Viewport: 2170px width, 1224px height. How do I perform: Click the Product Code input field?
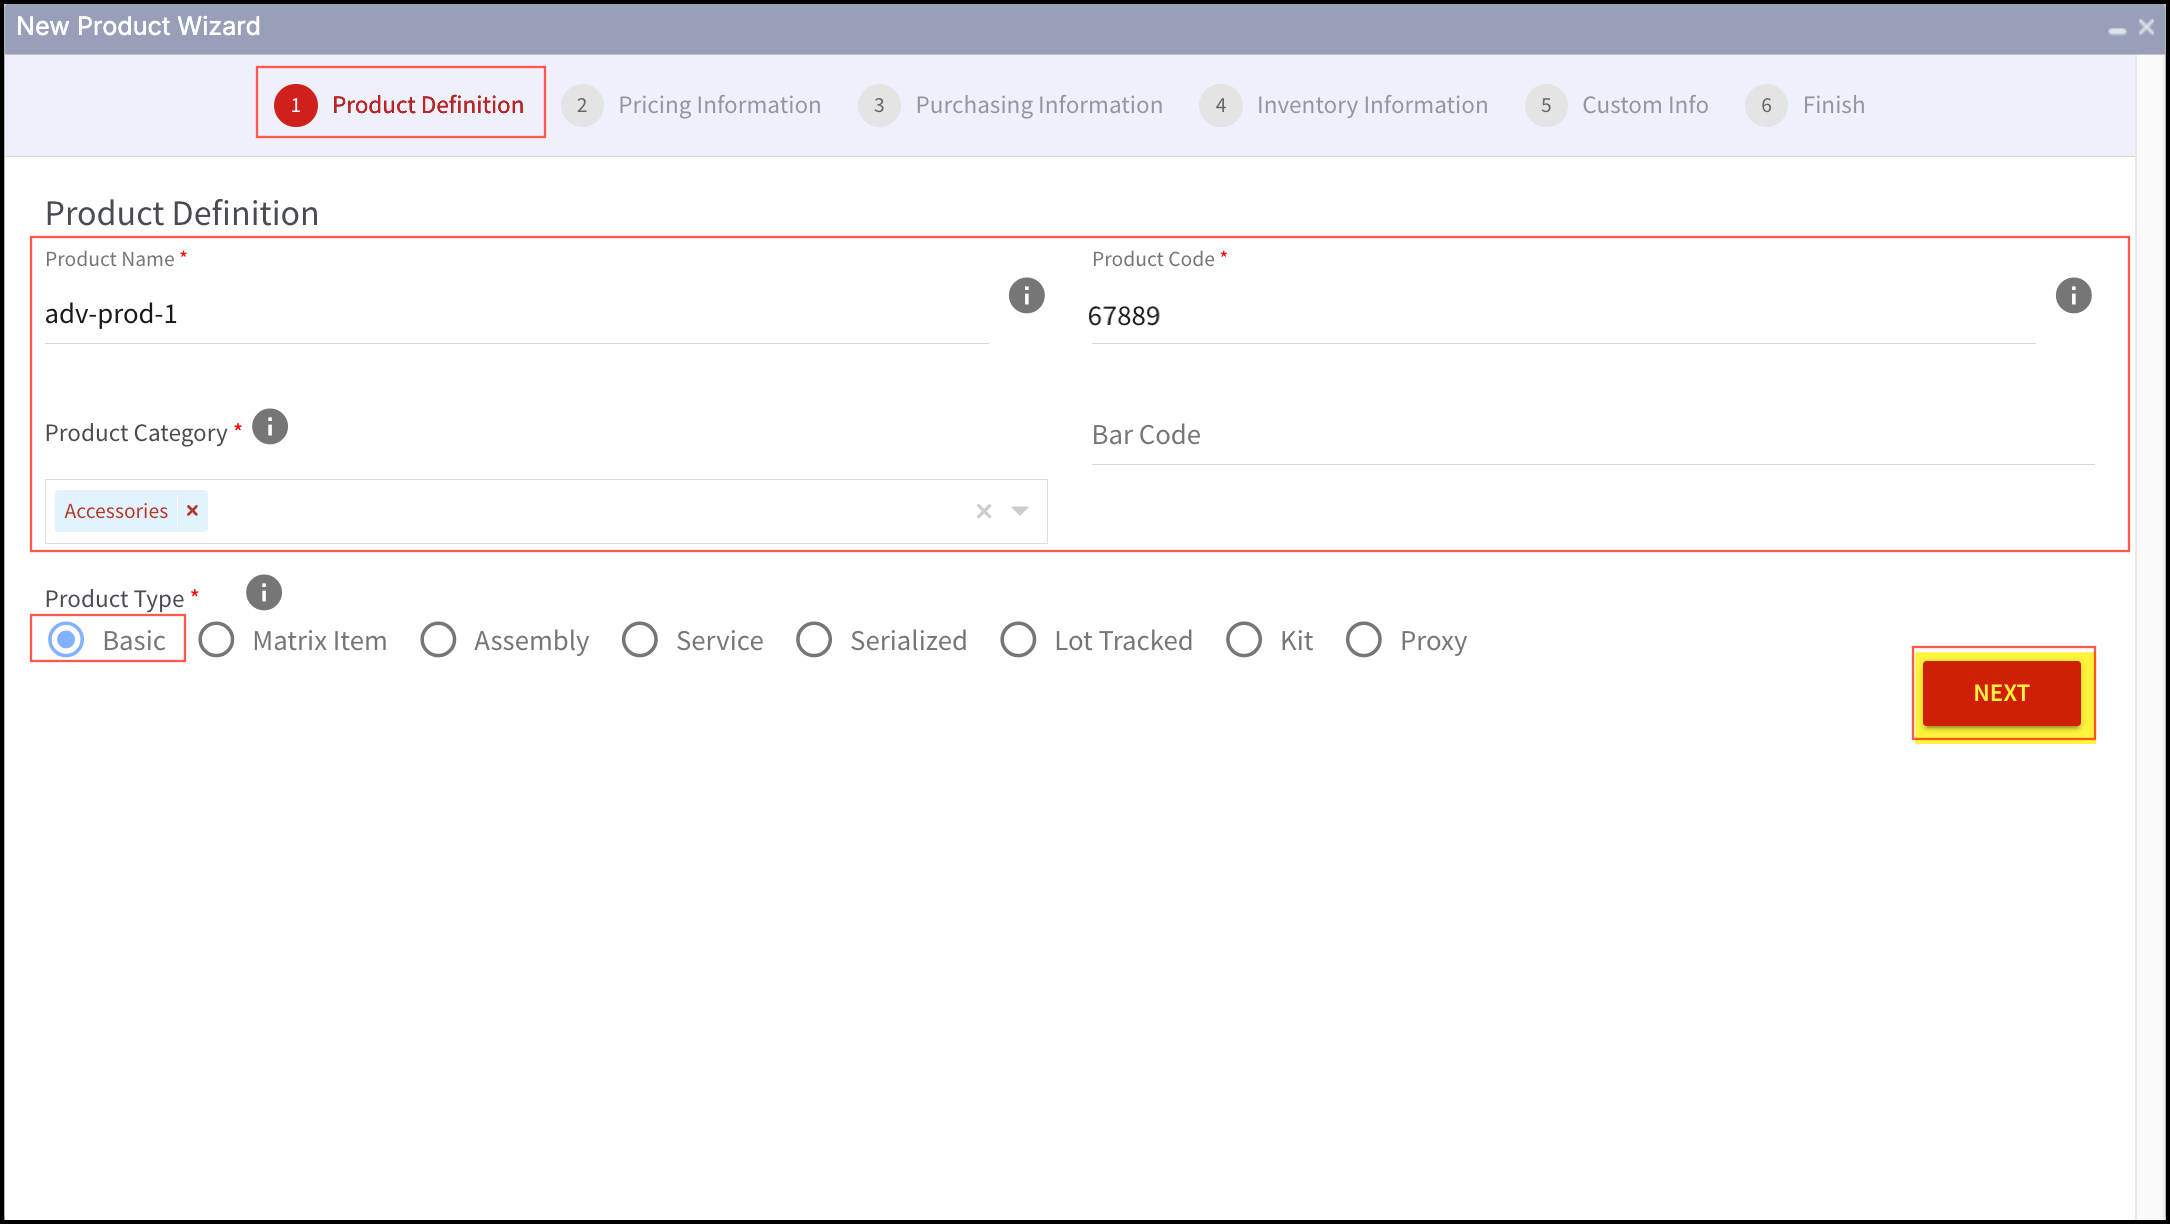tap(1563, 316)
